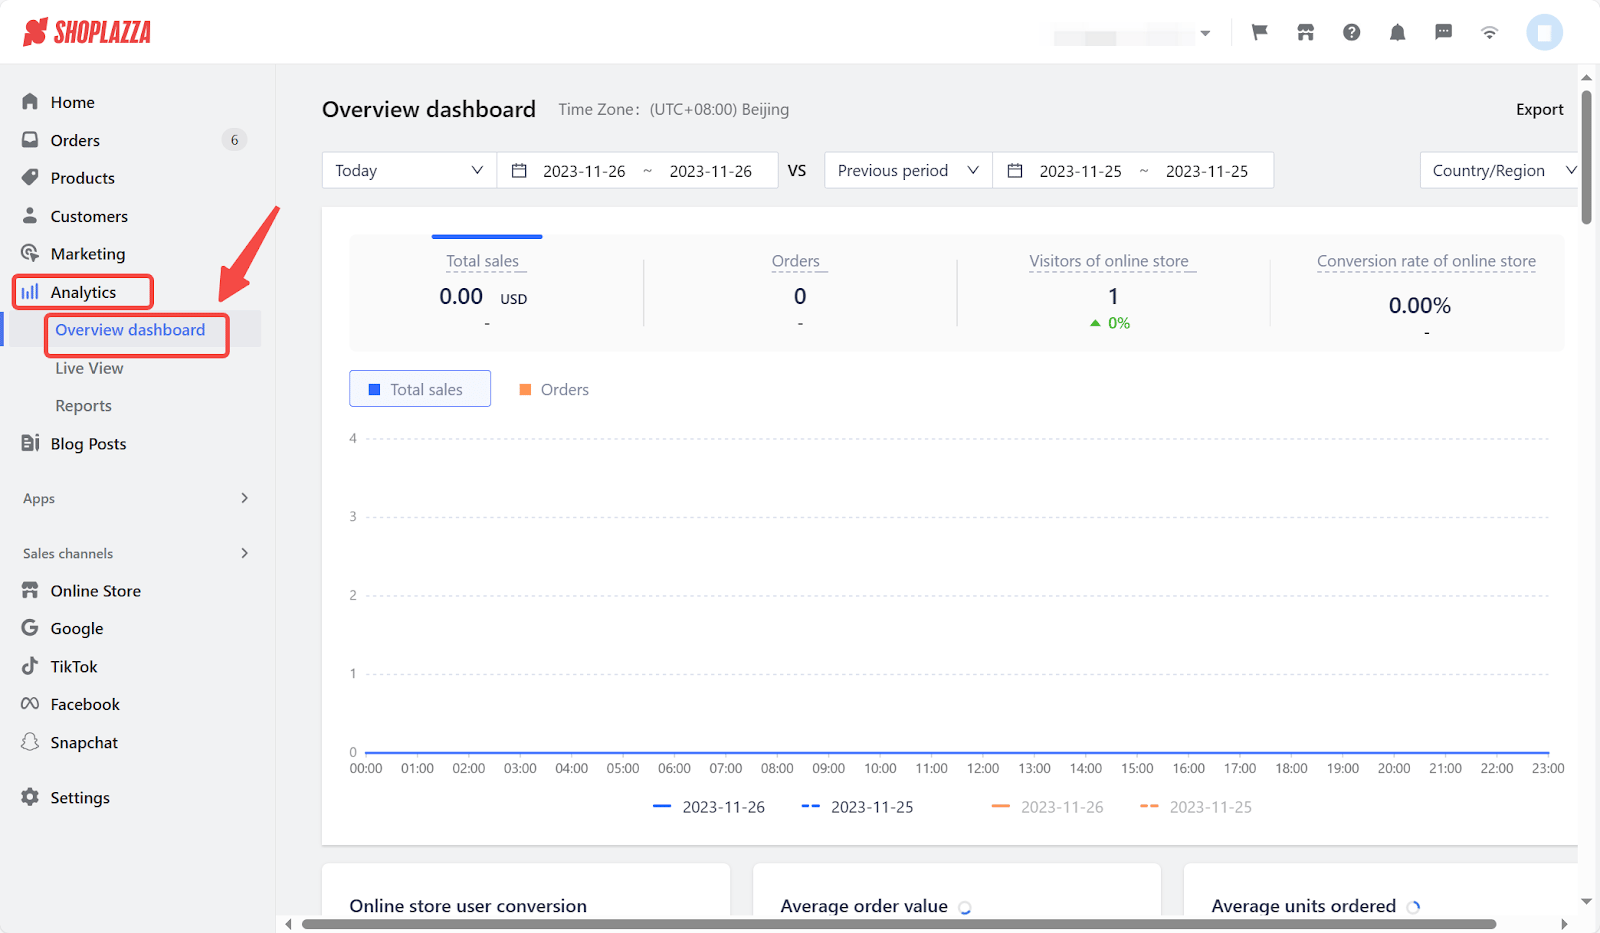Click the Export button
The height and width of the screenshot is (933, 1600).
pyautogui.click(x=1539, y=109)
